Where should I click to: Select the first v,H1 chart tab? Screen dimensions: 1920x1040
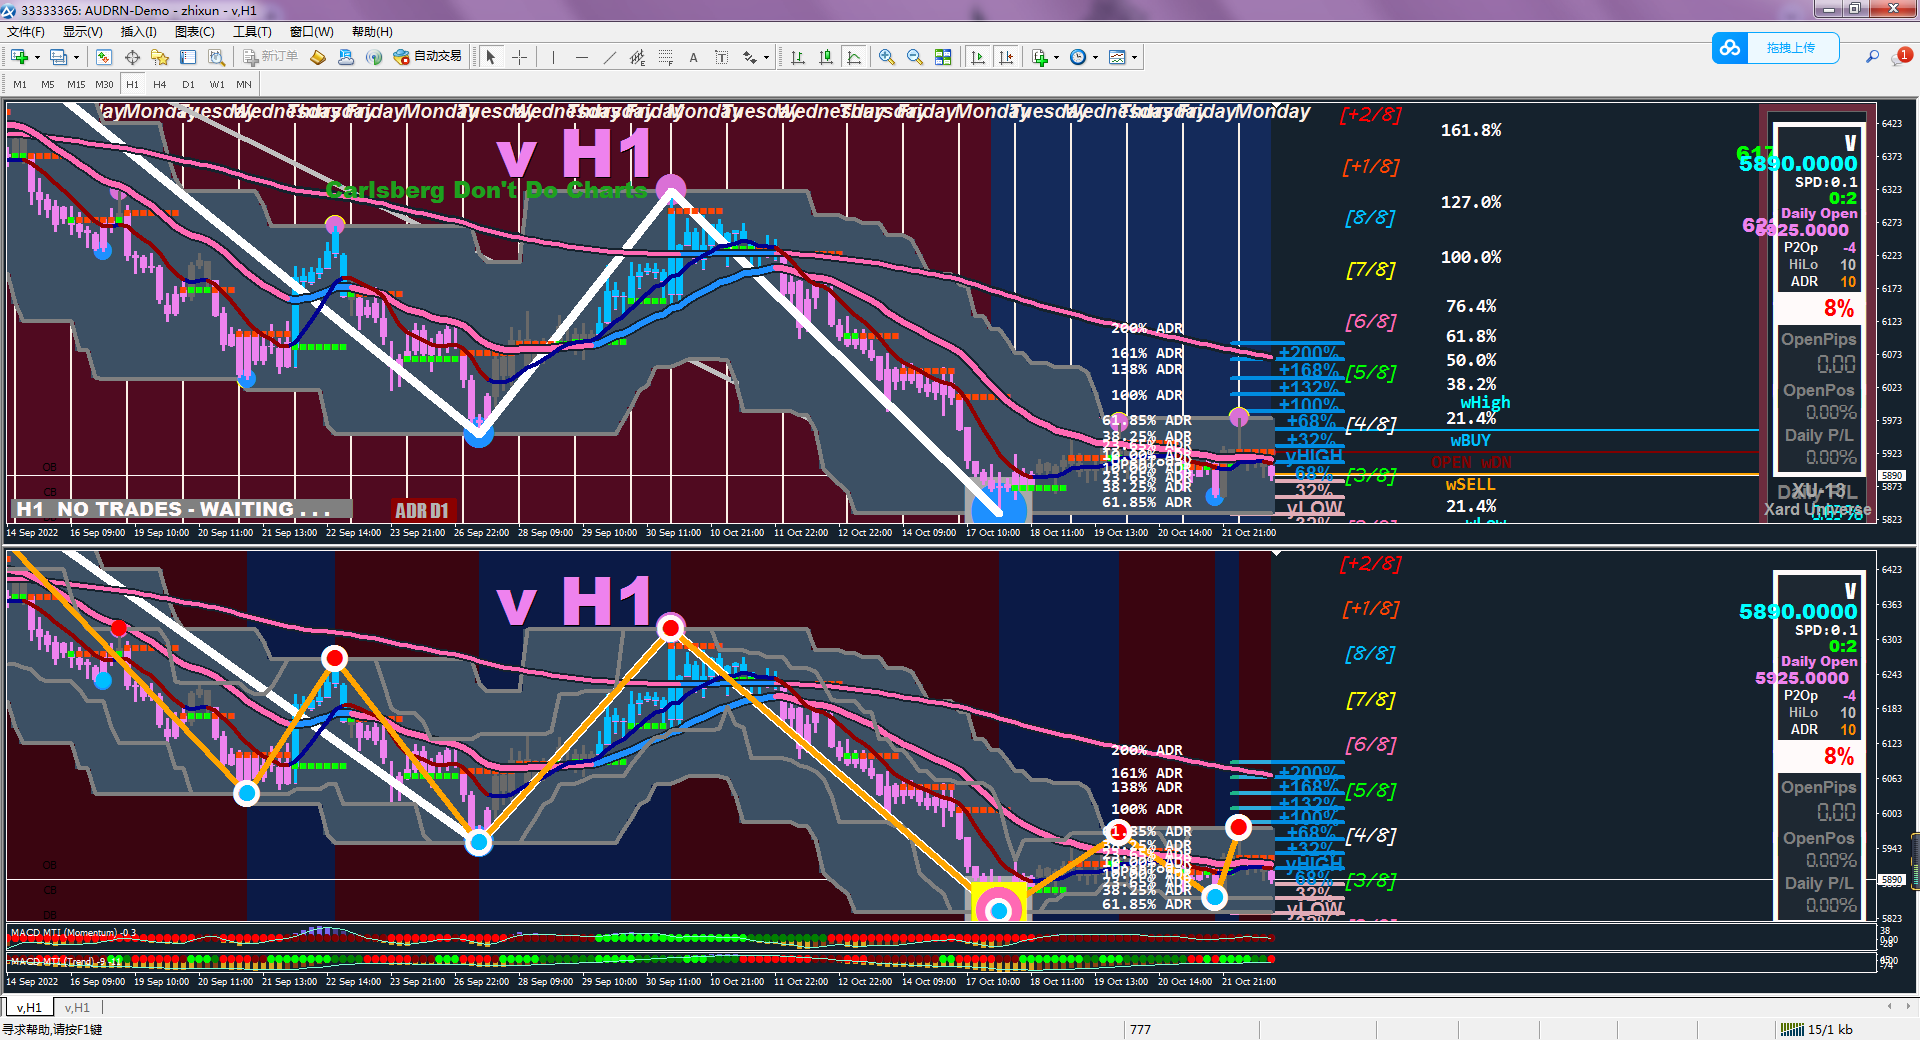(x=29, y=1008)
